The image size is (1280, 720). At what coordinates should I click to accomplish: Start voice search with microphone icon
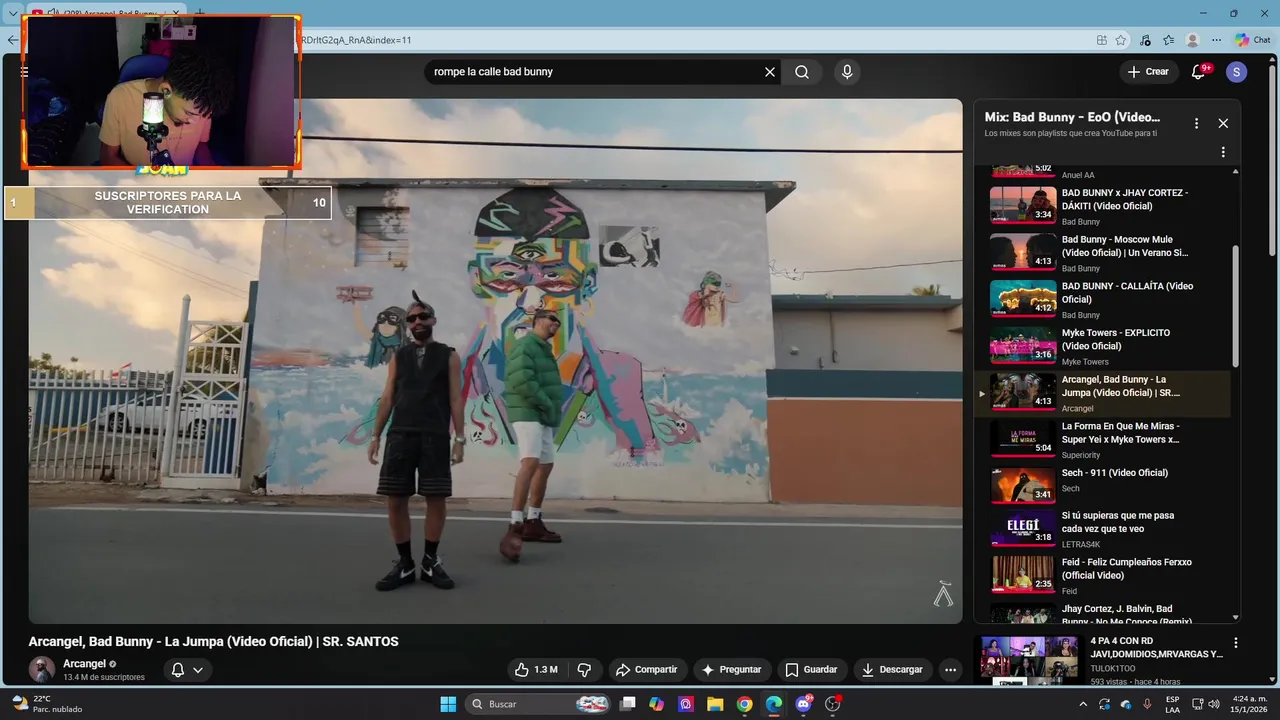847,72
